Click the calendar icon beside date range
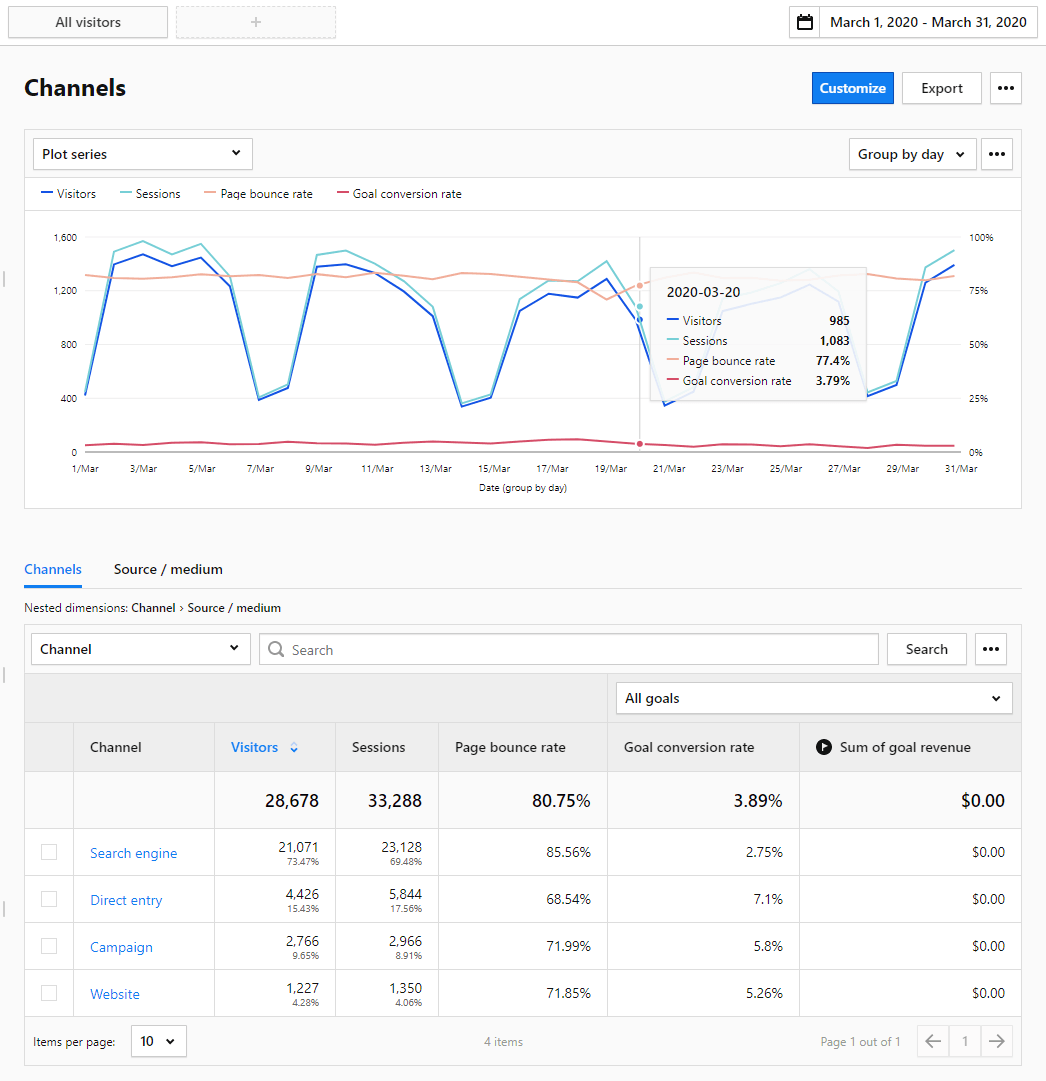The width and height of the screenshot is (1046, 1081). [x=804, y=22]
